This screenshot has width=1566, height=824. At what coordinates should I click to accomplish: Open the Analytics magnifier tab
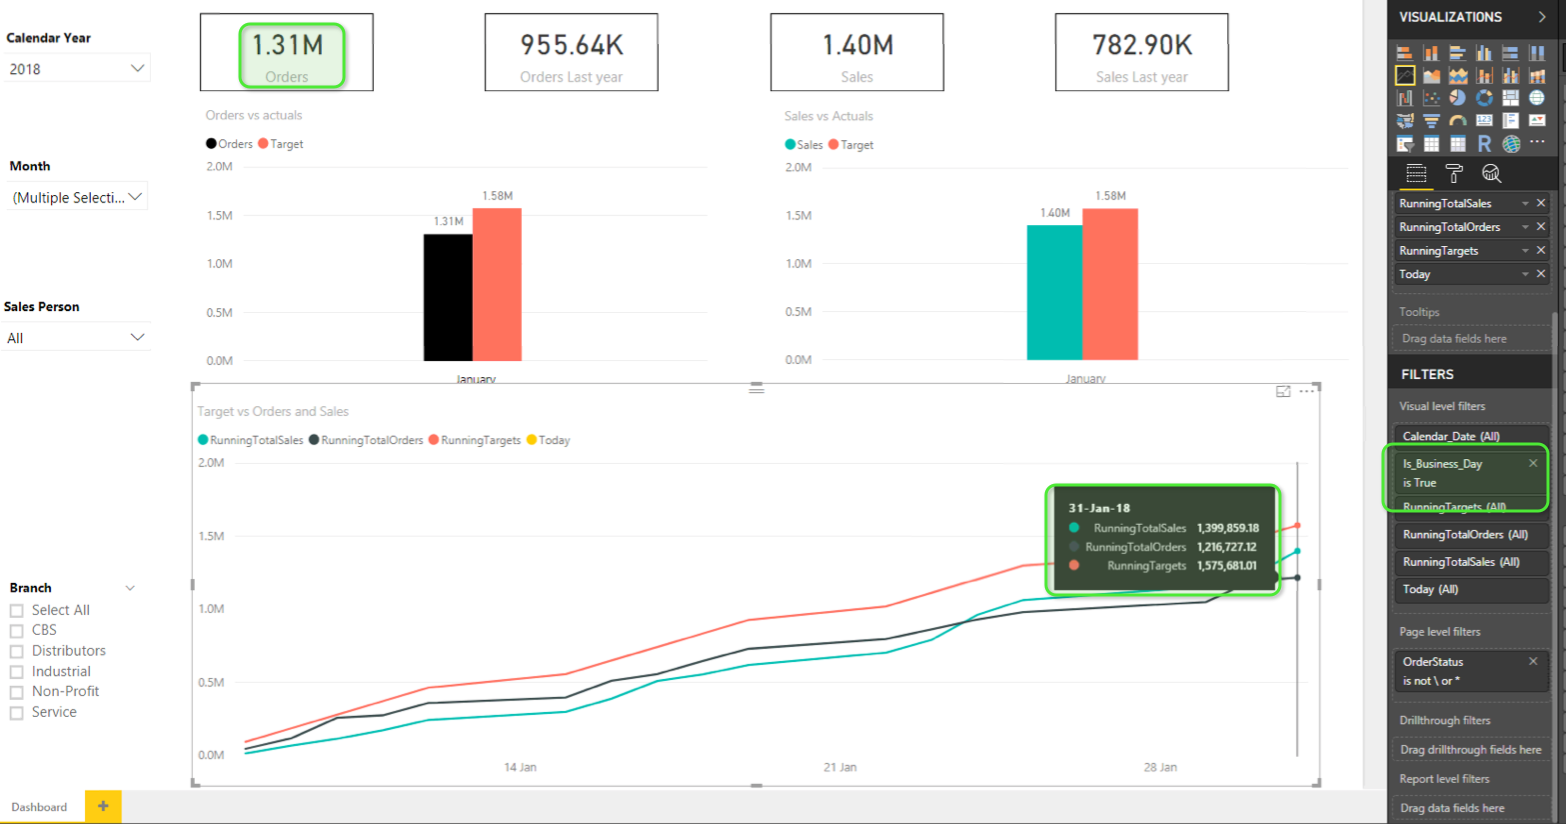[x=1491, y=173]
